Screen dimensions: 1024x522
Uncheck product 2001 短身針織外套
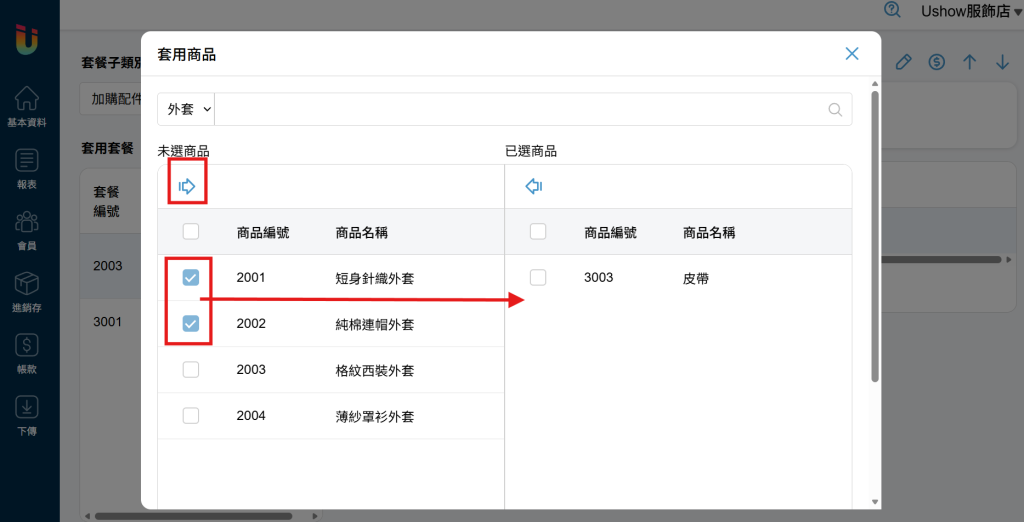pos(191,278)
